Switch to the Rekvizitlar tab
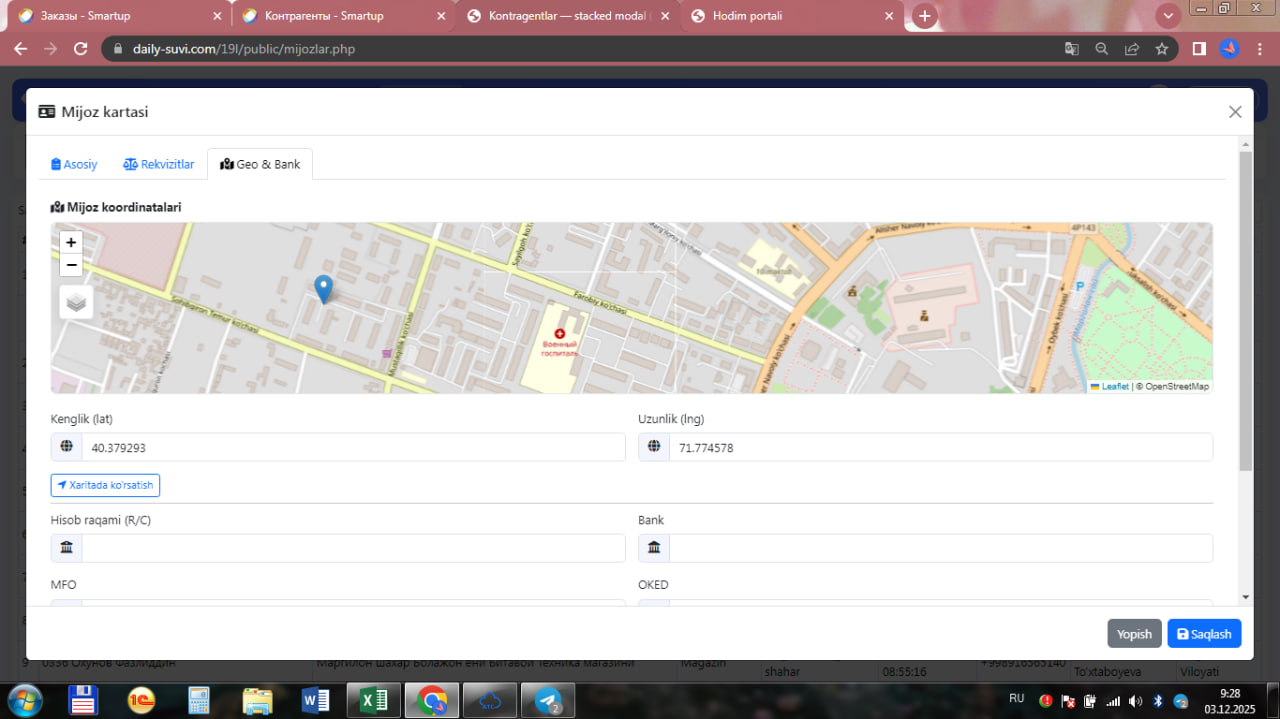This screenshot has height=719, width=1280. (159, 164)
